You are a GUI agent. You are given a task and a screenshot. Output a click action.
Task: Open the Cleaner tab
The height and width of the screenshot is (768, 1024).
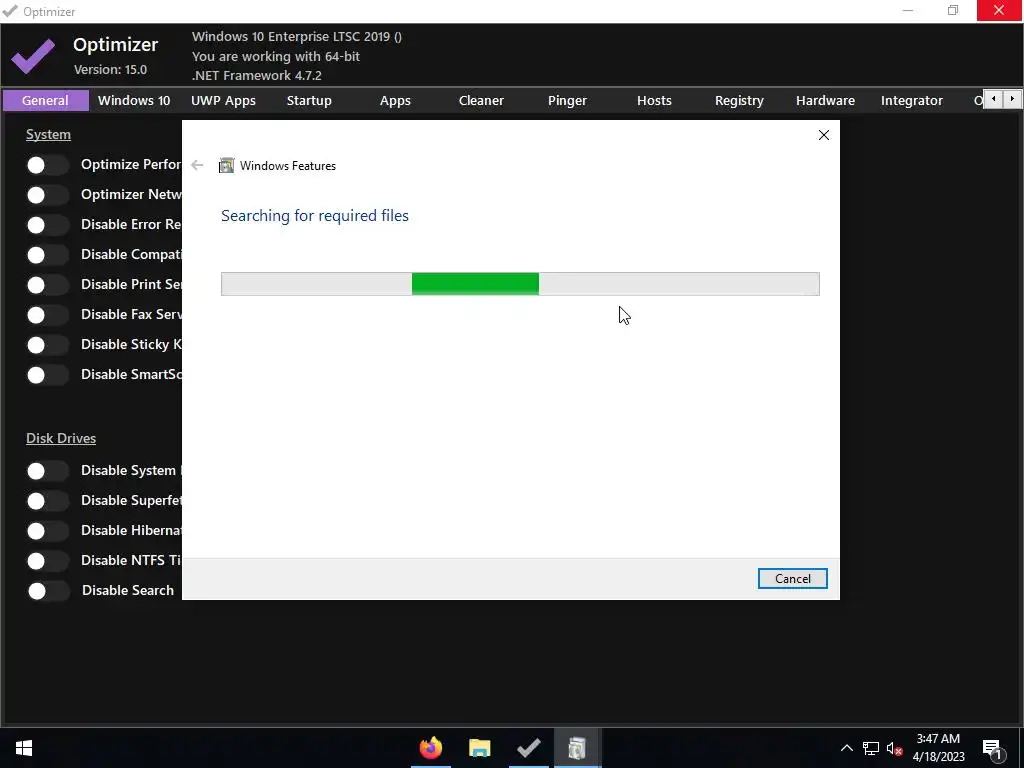(481, 101)
